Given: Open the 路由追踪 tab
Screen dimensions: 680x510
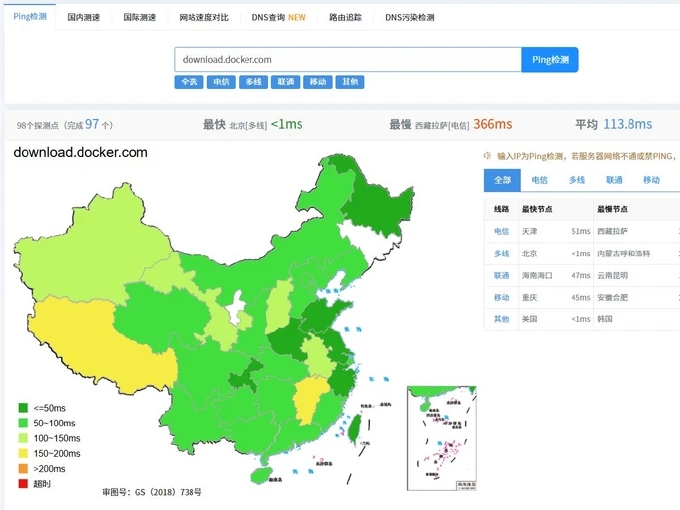Looking at the screenshot, I should click(x=345, y=17).
